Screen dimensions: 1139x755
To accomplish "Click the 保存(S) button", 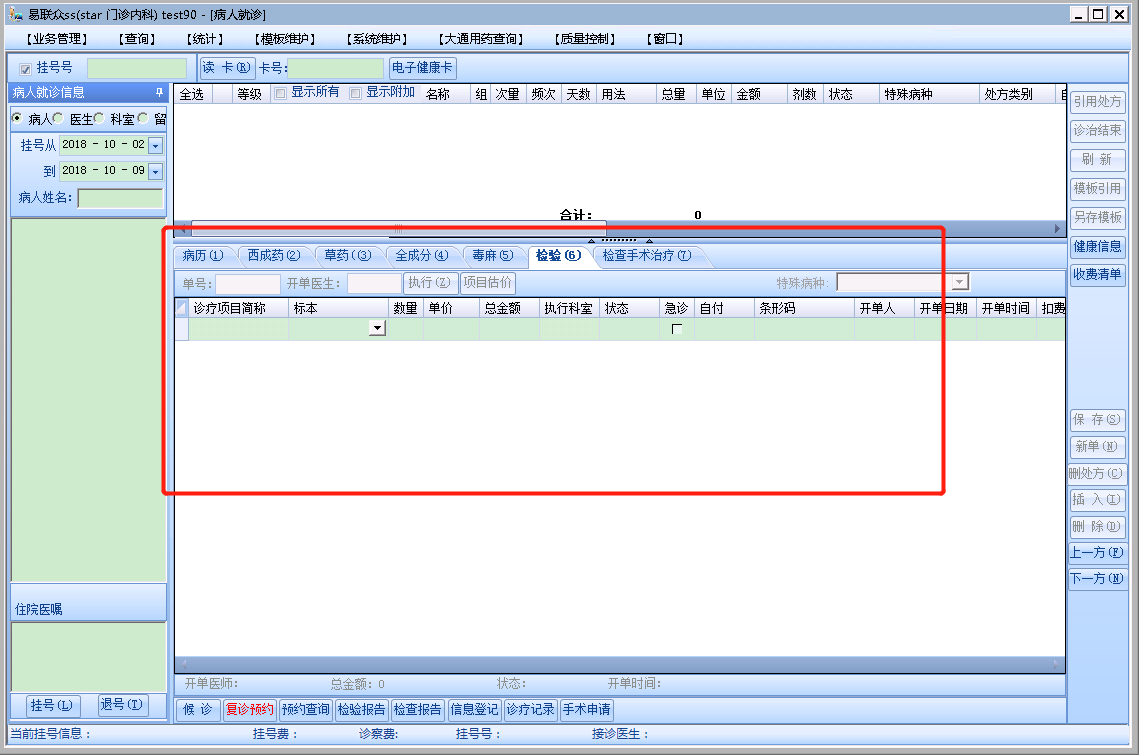I will [x=1098, y=419].
